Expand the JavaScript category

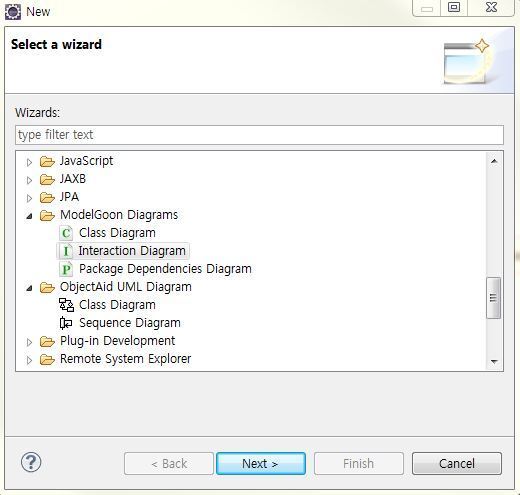[x=29, y=162]
